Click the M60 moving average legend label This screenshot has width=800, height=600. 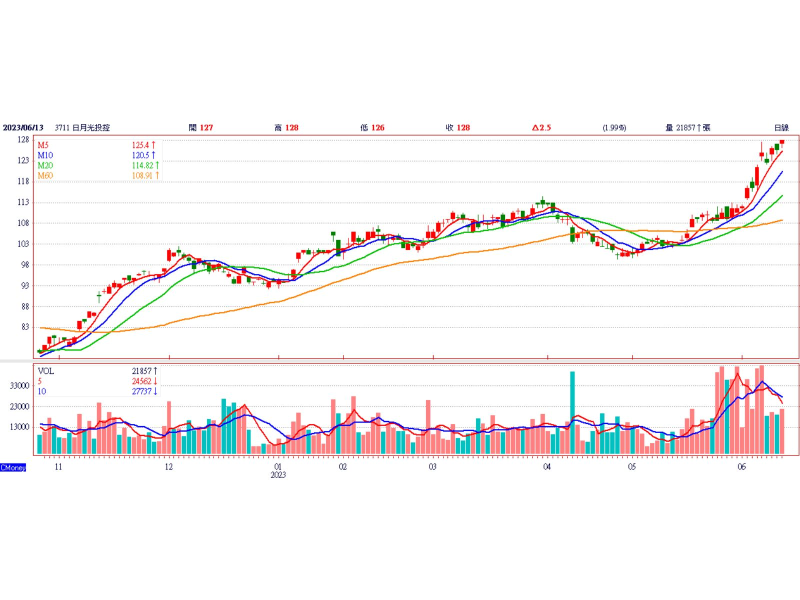46,176
